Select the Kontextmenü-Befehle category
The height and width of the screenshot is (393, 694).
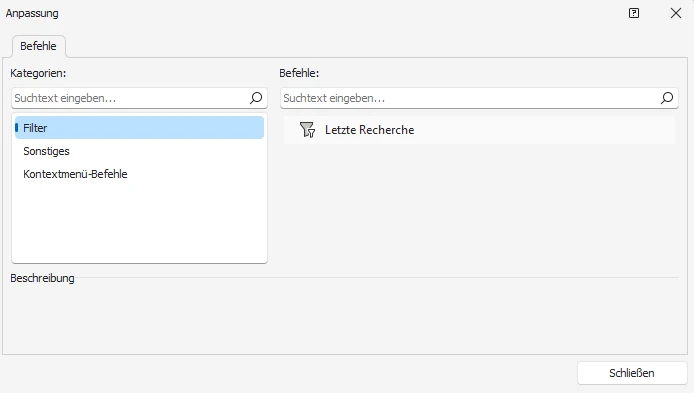pos(139,174)
